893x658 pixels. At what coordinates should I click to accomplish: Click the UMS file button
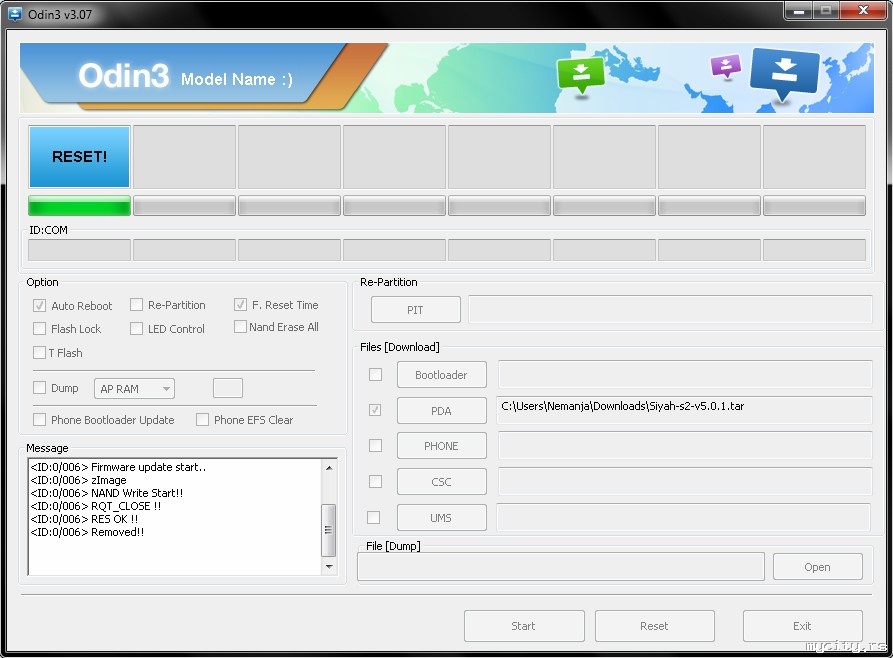(x=441, y=518)
